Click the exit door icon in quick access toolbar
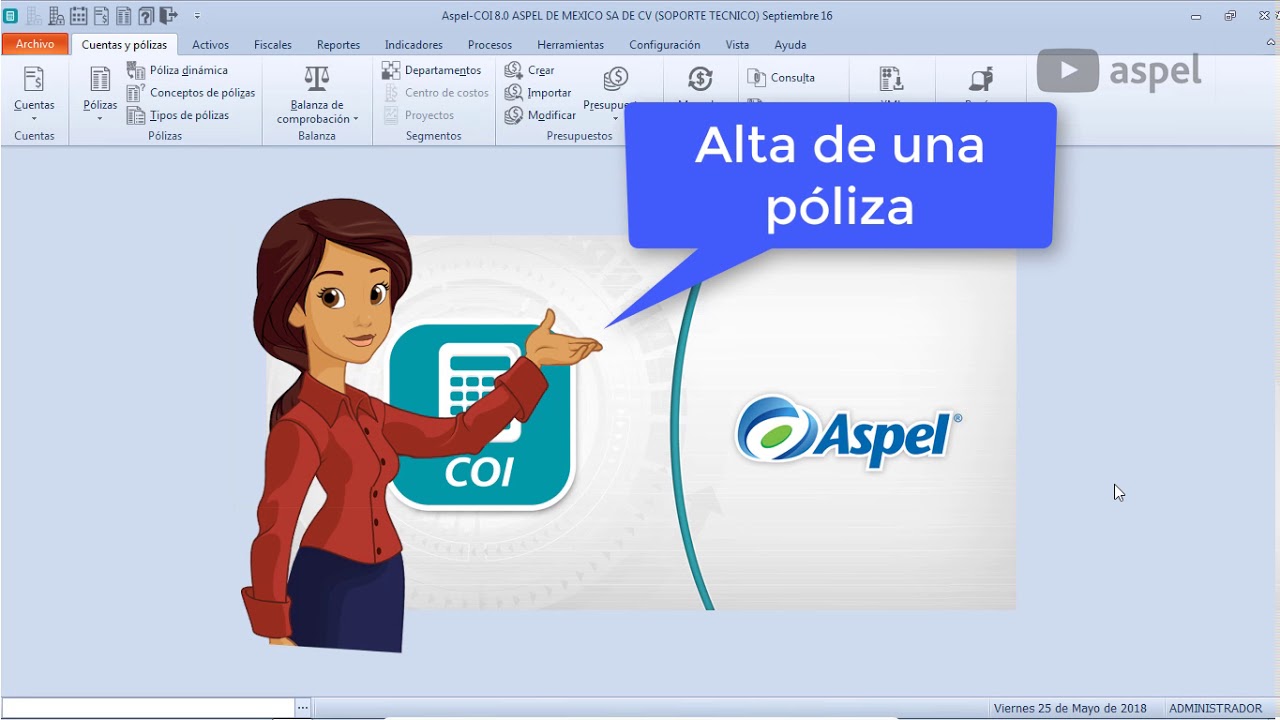 point(168,16)
